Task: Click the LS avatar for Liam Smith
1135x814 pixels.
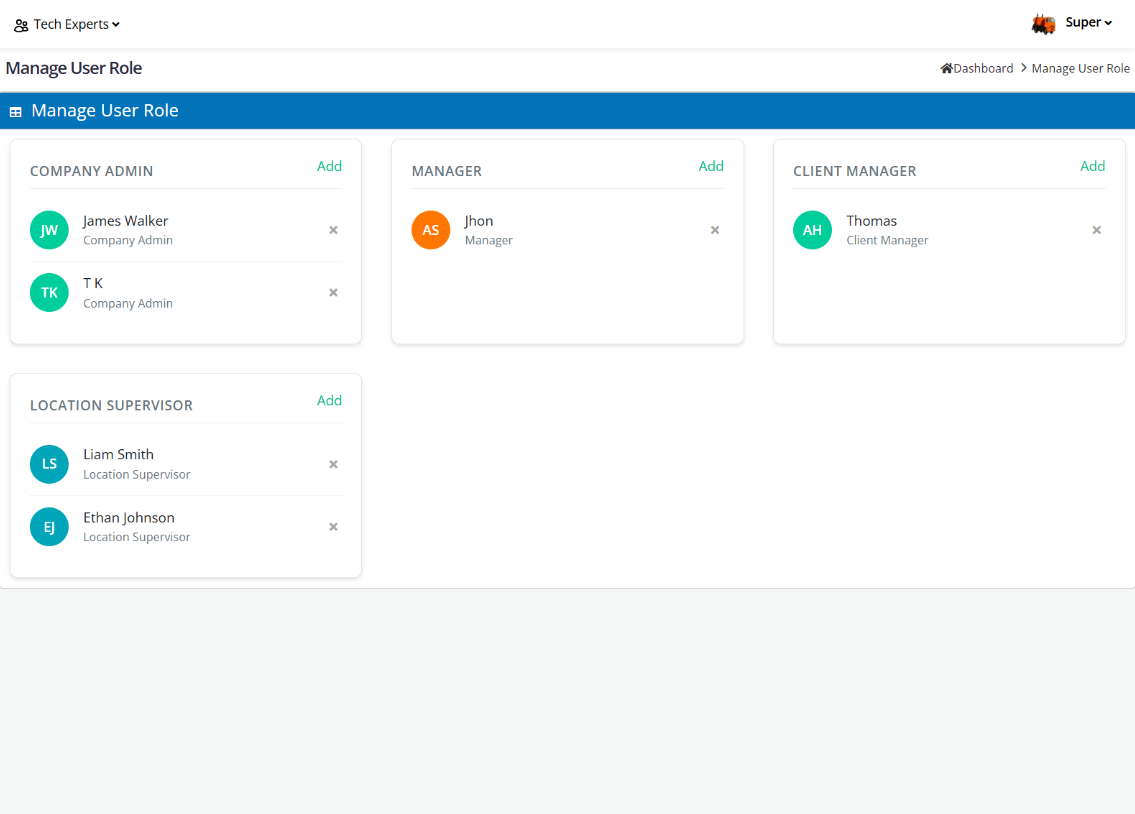Action: (x=49, y=464)
